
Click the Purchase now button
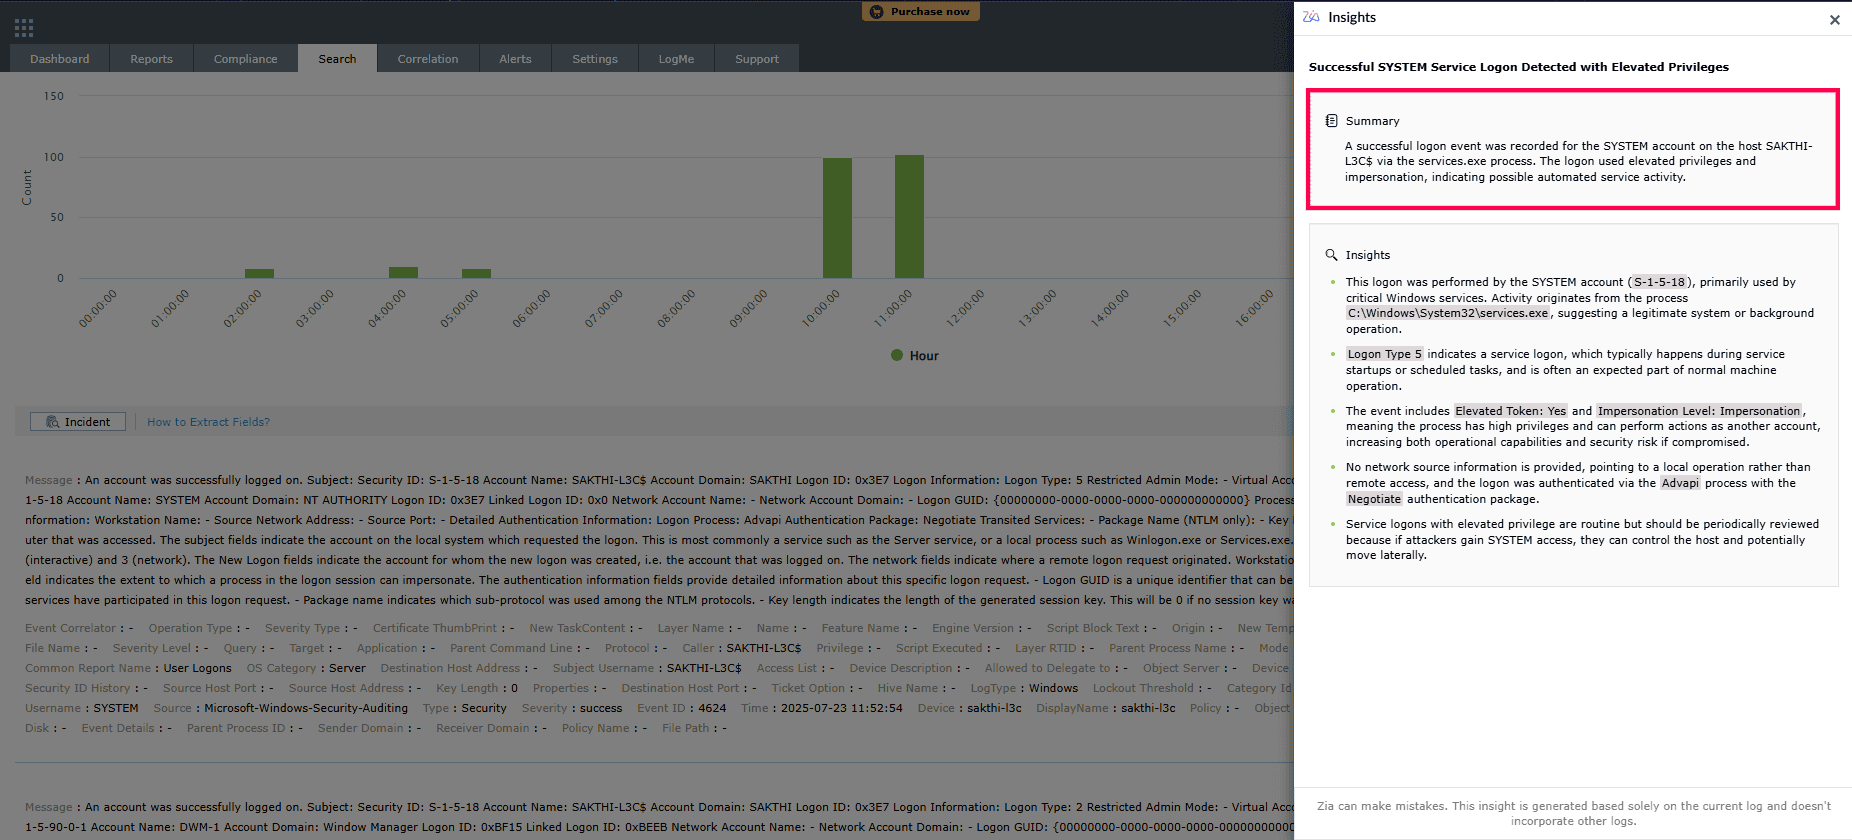921,12
